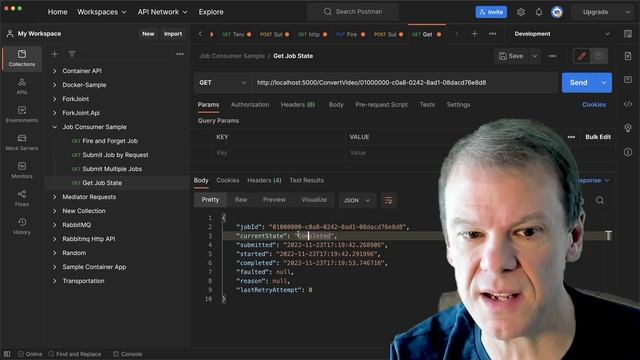Viewport: 640px width, 360px height.
Task: Expand the ForkJoint collection
Action: (55, 99)
